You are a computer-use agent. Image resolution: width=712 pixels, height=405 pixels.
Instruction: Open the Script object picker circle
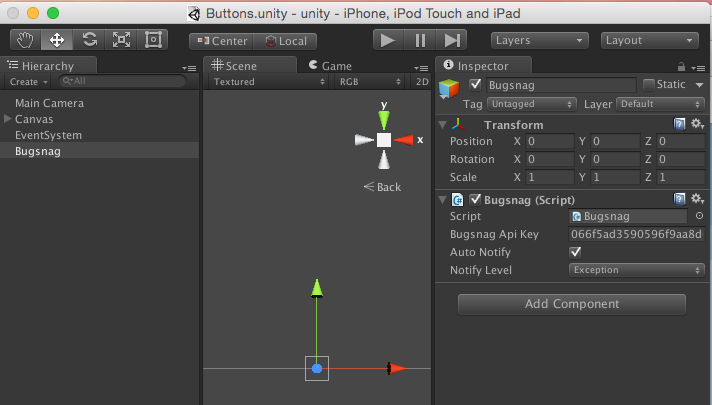point(699,216)
